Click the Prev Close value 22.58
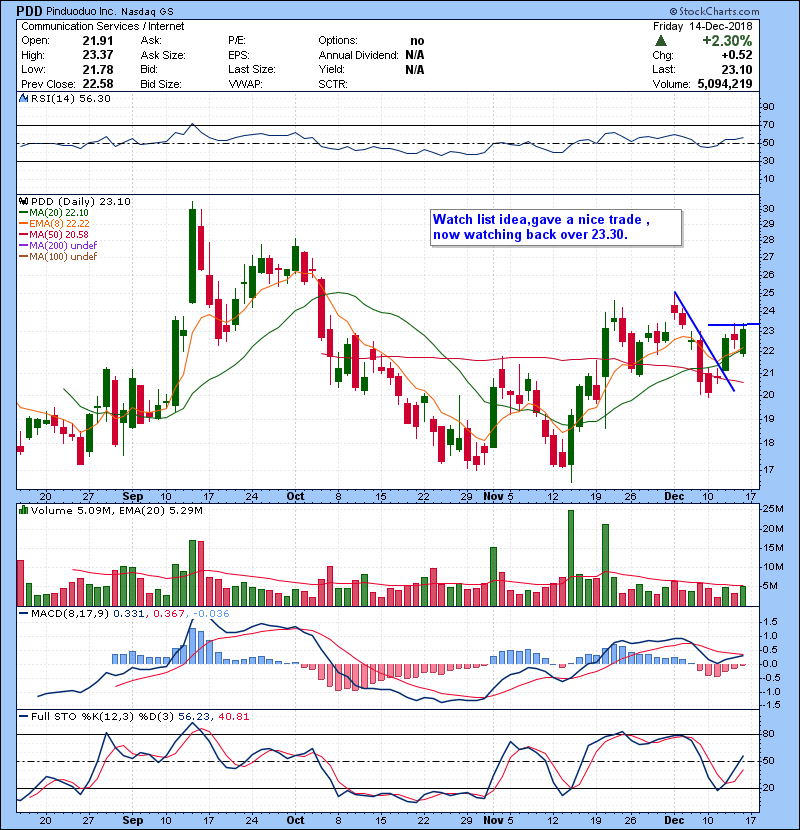The width and height of the screenshot is (800, 830). (x=98, y=84)
